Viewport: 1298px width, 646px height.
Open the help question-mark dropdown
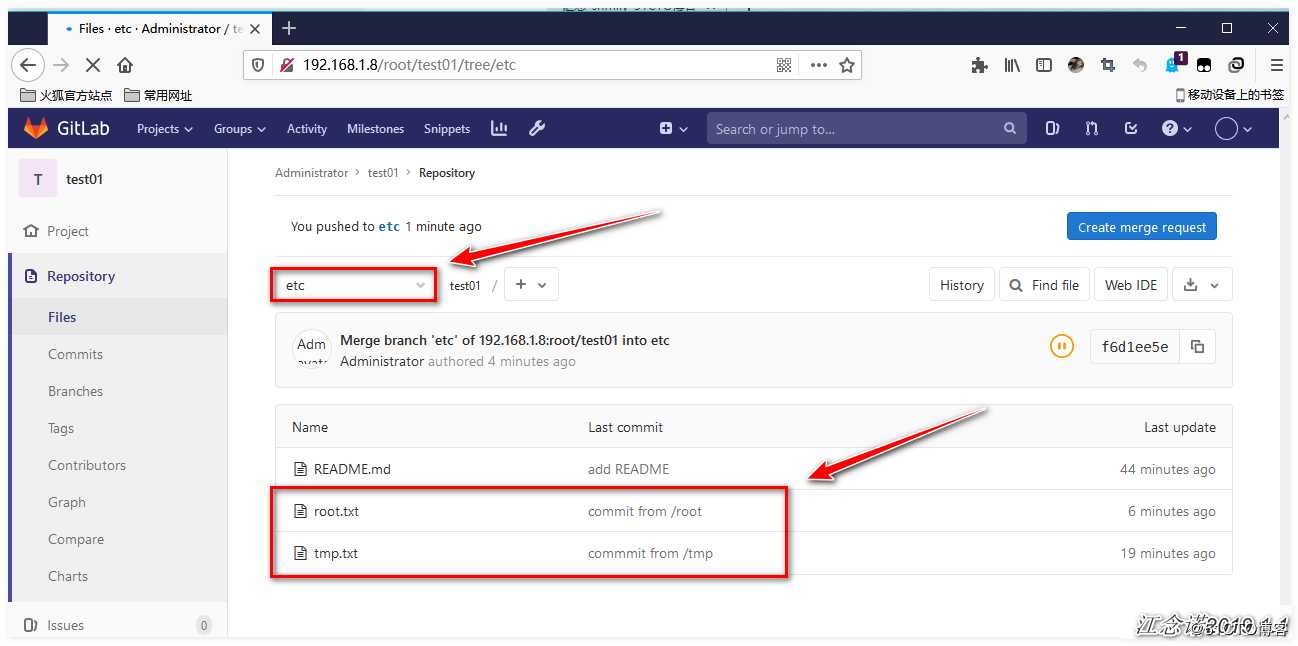(x=1177, y=128)
